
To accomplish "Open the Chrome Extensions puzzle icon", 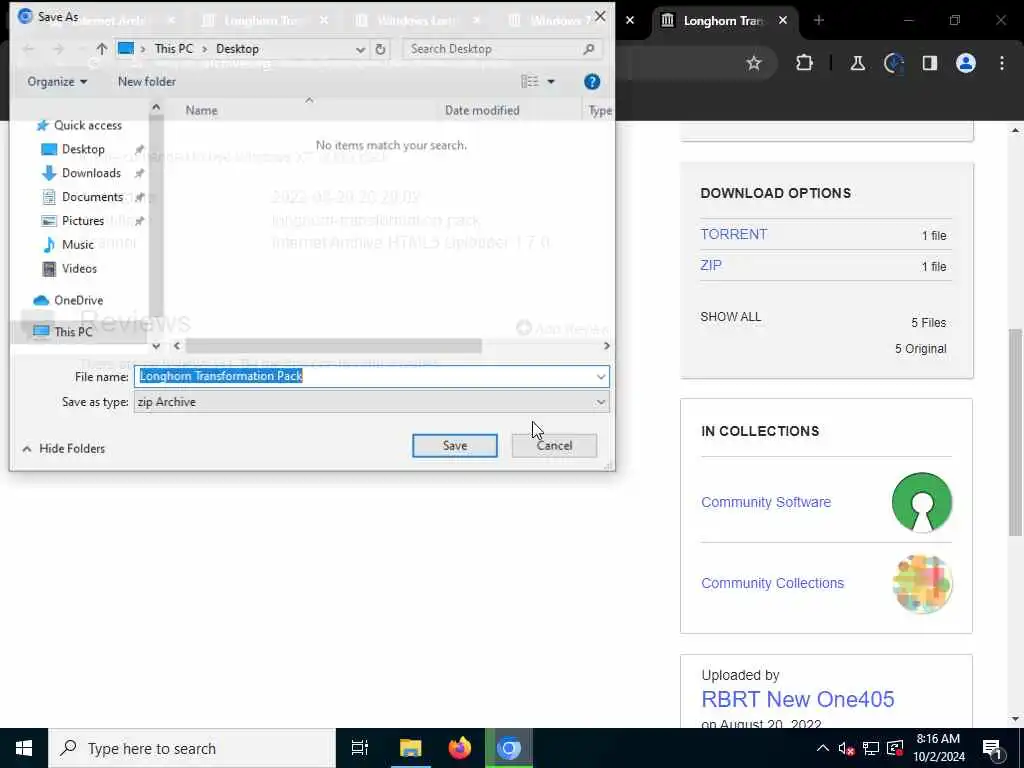I will (x=805, y=63).
